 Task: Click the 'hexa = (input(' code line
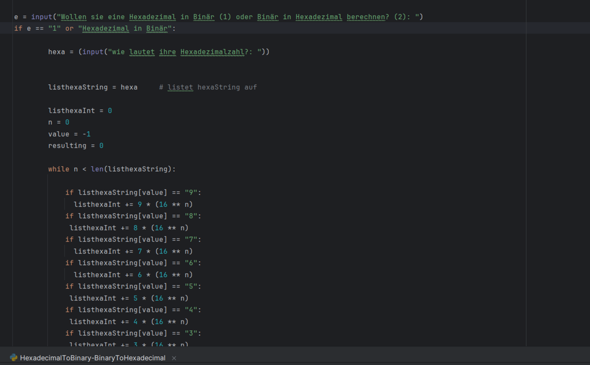[159, 52]
